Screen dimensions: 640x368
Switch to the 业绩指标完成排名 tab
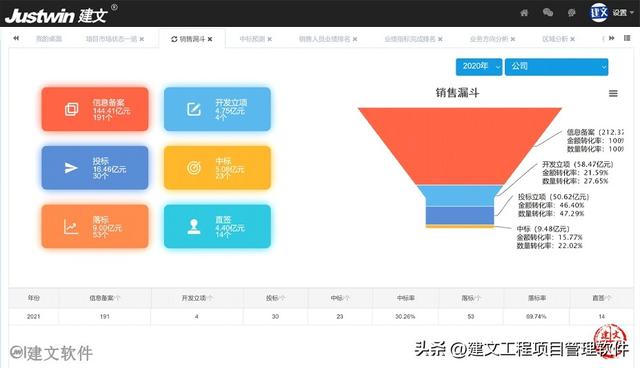pyautogui.click(x=410, y=39)
